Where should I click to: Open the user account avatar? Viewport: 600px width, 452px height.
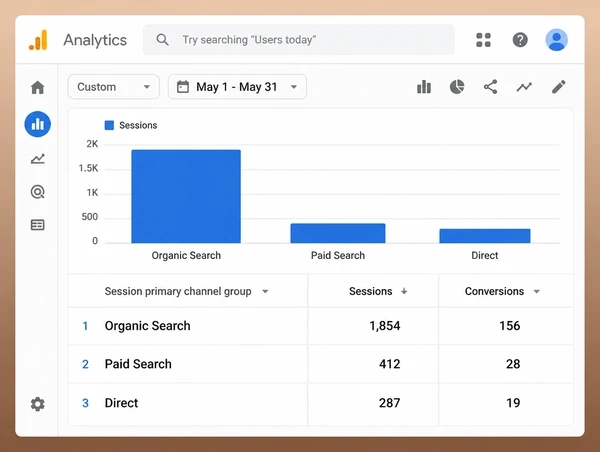click(556, 40)
